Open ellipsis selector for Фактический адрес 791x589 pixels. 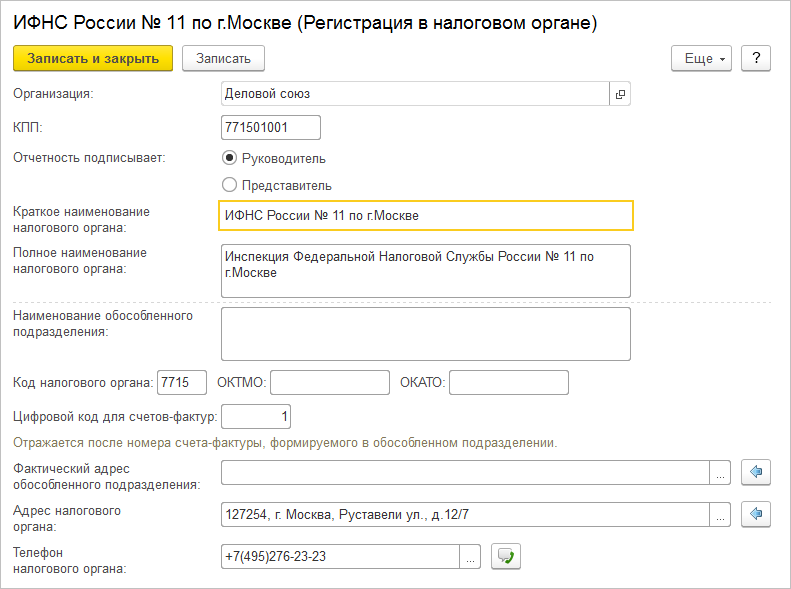721,472
